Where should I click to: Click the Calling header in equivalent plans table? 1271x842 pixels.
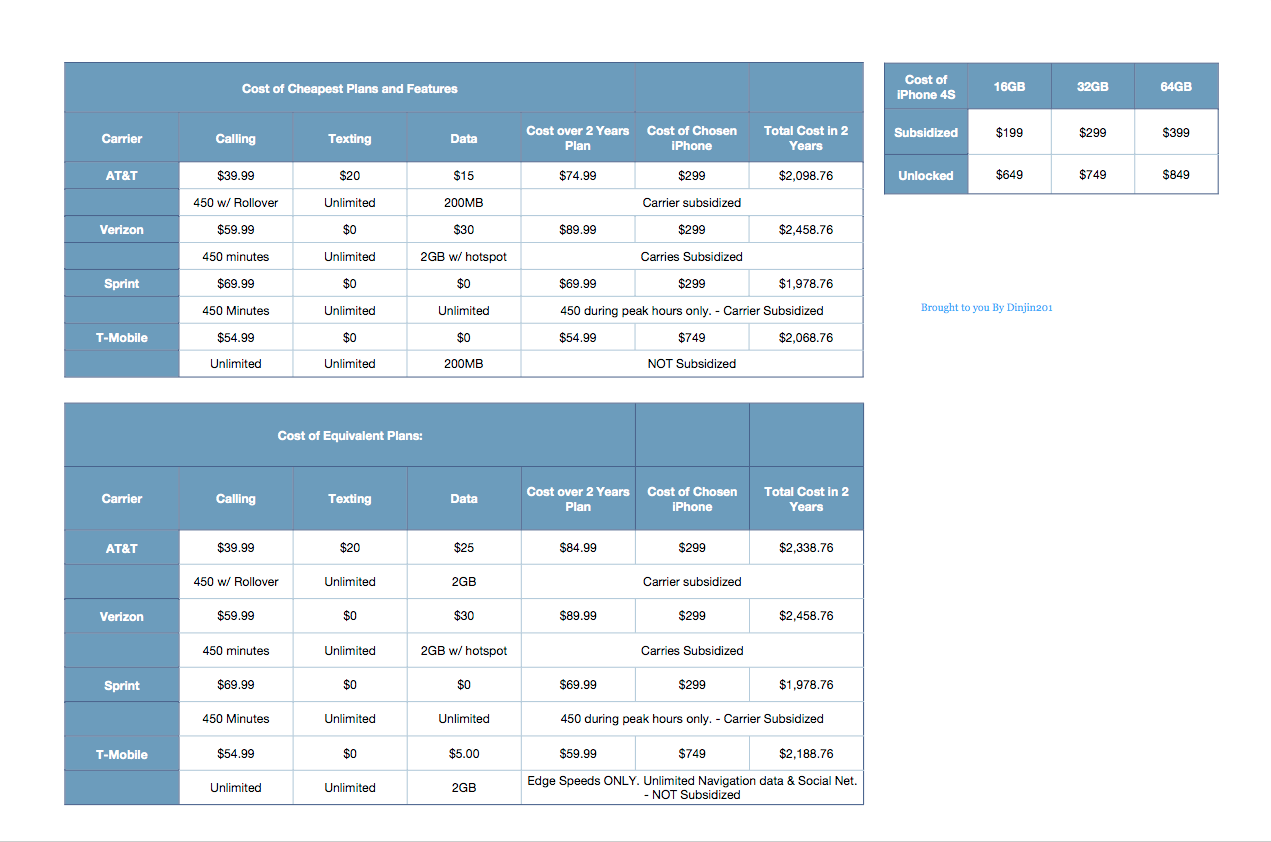point(236,499)
